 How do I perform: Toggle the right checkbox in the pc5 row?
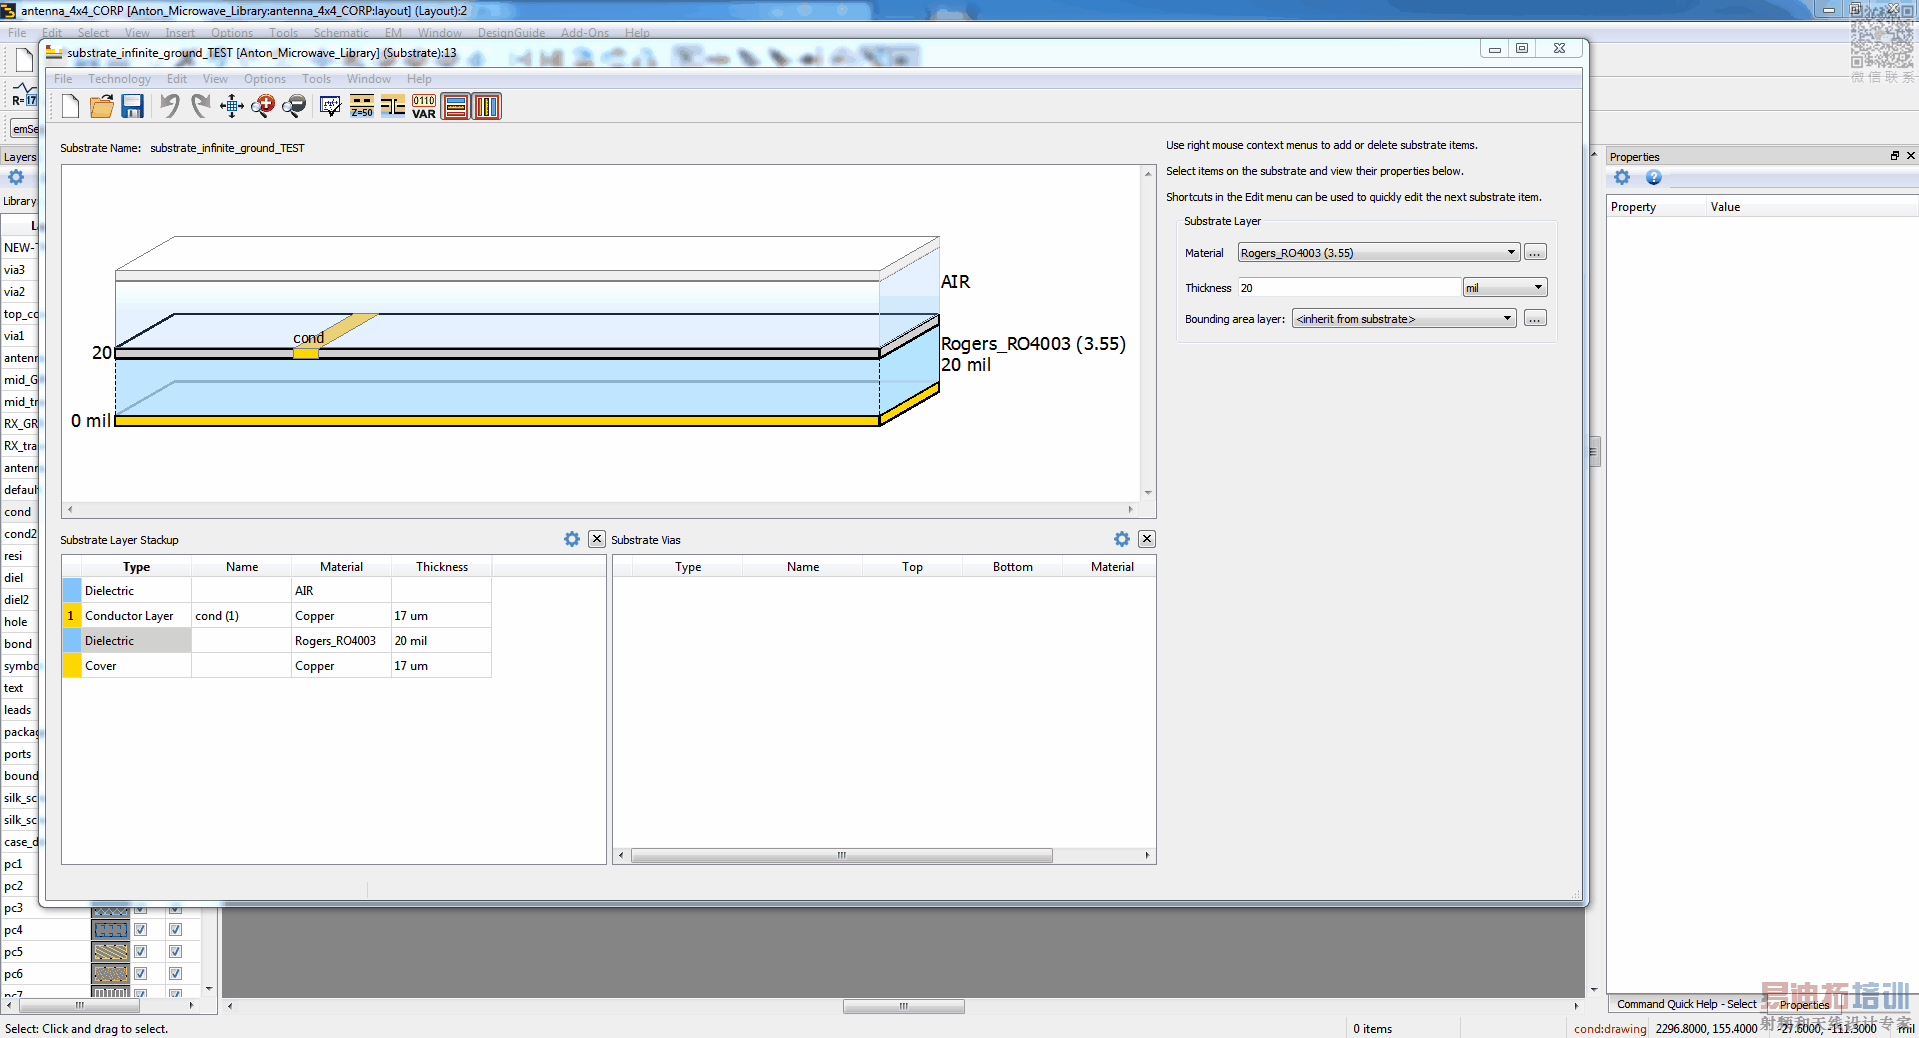tap(176, 952)
